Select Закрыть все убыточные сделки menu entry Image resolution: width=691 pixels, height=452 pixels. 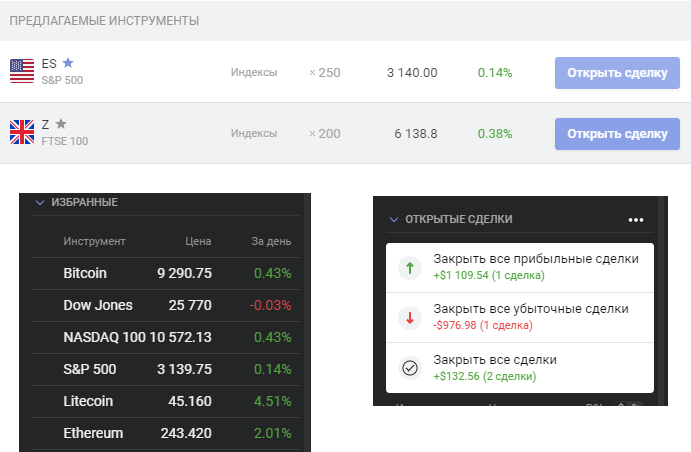pos(531,309)
